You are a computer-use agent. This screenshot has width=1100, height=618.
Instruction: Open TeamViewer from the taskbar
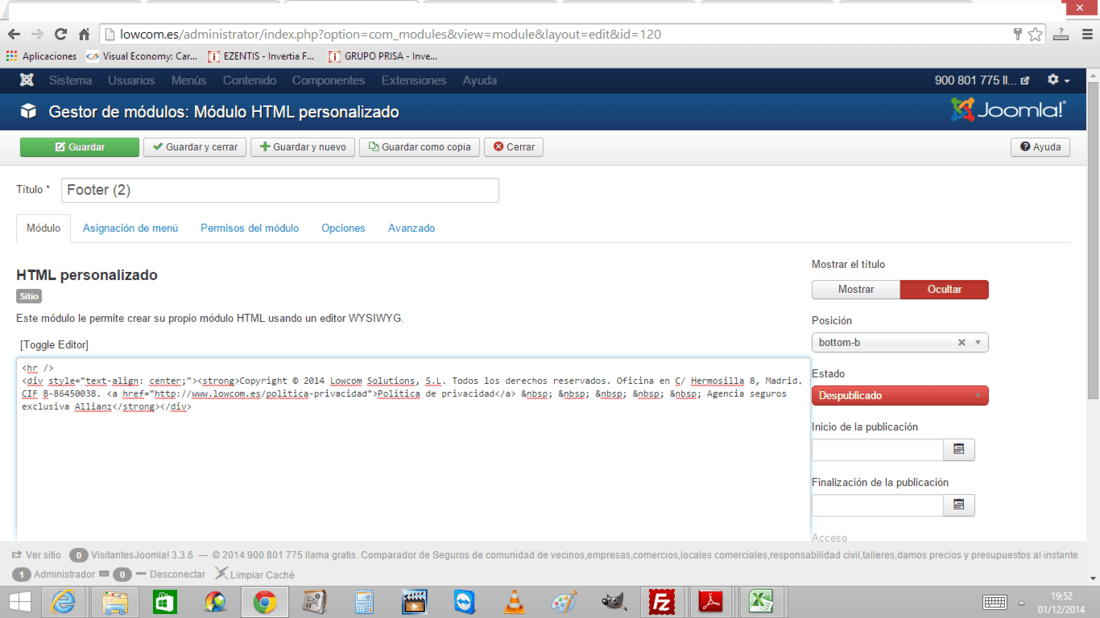(464, 602)
